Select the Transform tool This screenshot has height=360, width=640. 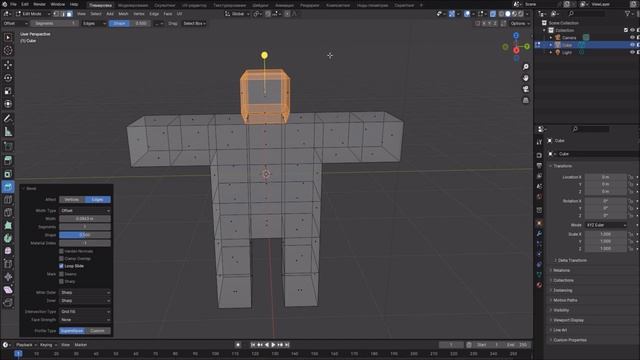[8, 104]
